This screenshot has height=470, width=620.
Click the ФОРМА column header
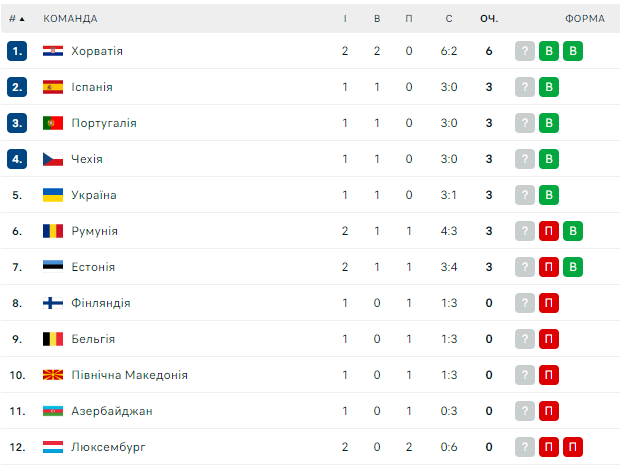(x=584, y=18)
